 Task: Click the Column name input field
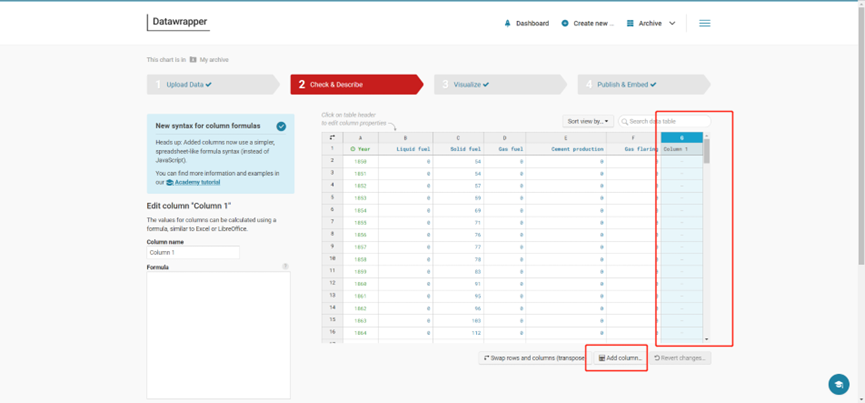click(x=193, y=252)
